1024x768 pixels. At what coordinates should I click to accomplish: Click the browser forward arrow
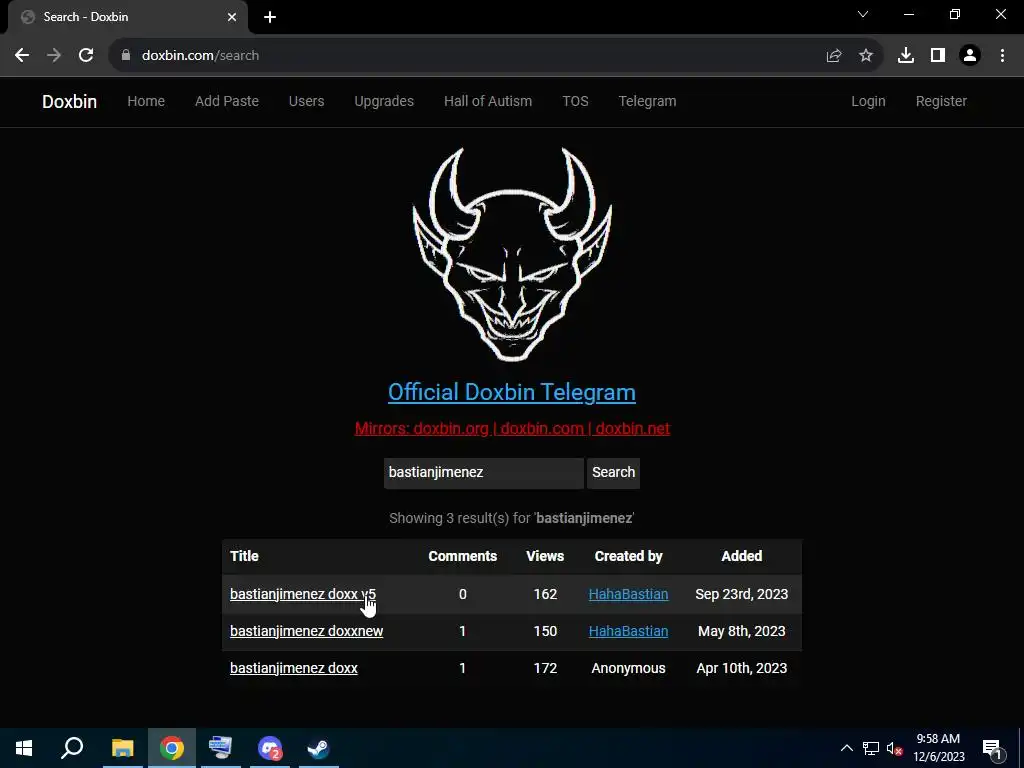[54, 56]
